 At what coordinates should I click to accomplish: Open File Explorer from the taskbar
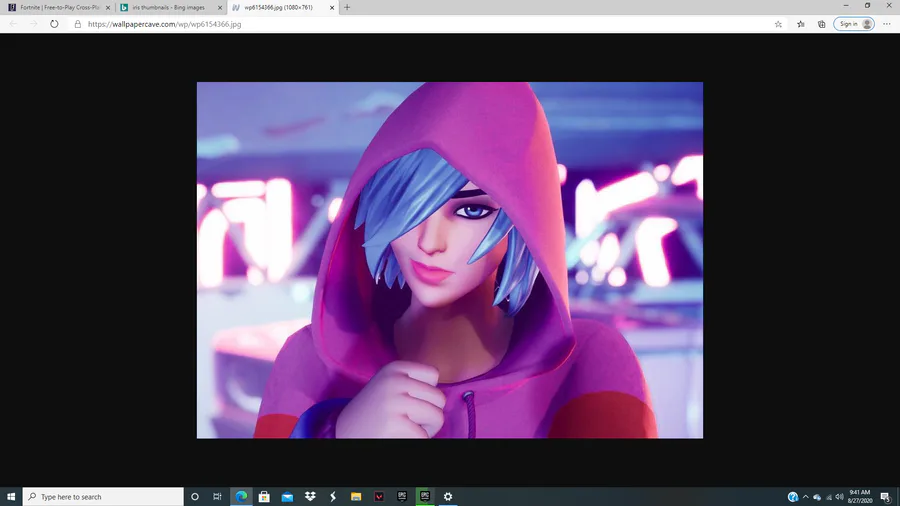356,496
